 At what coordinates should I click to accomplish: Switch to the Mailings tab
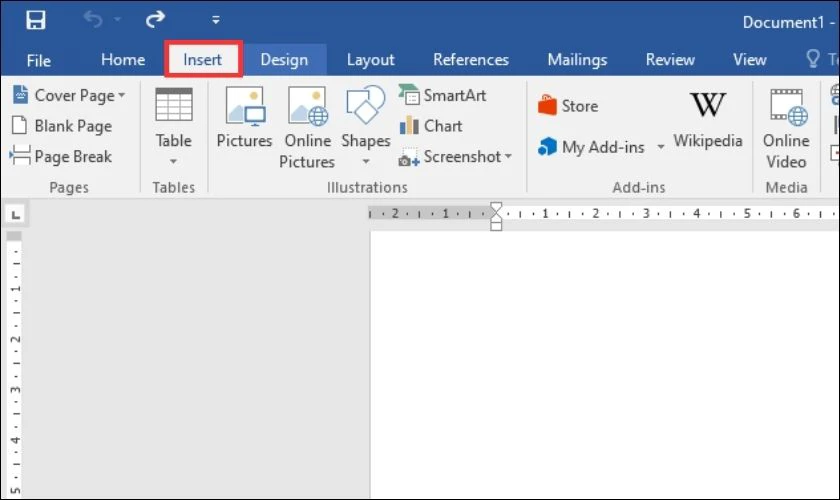(577, 59)
